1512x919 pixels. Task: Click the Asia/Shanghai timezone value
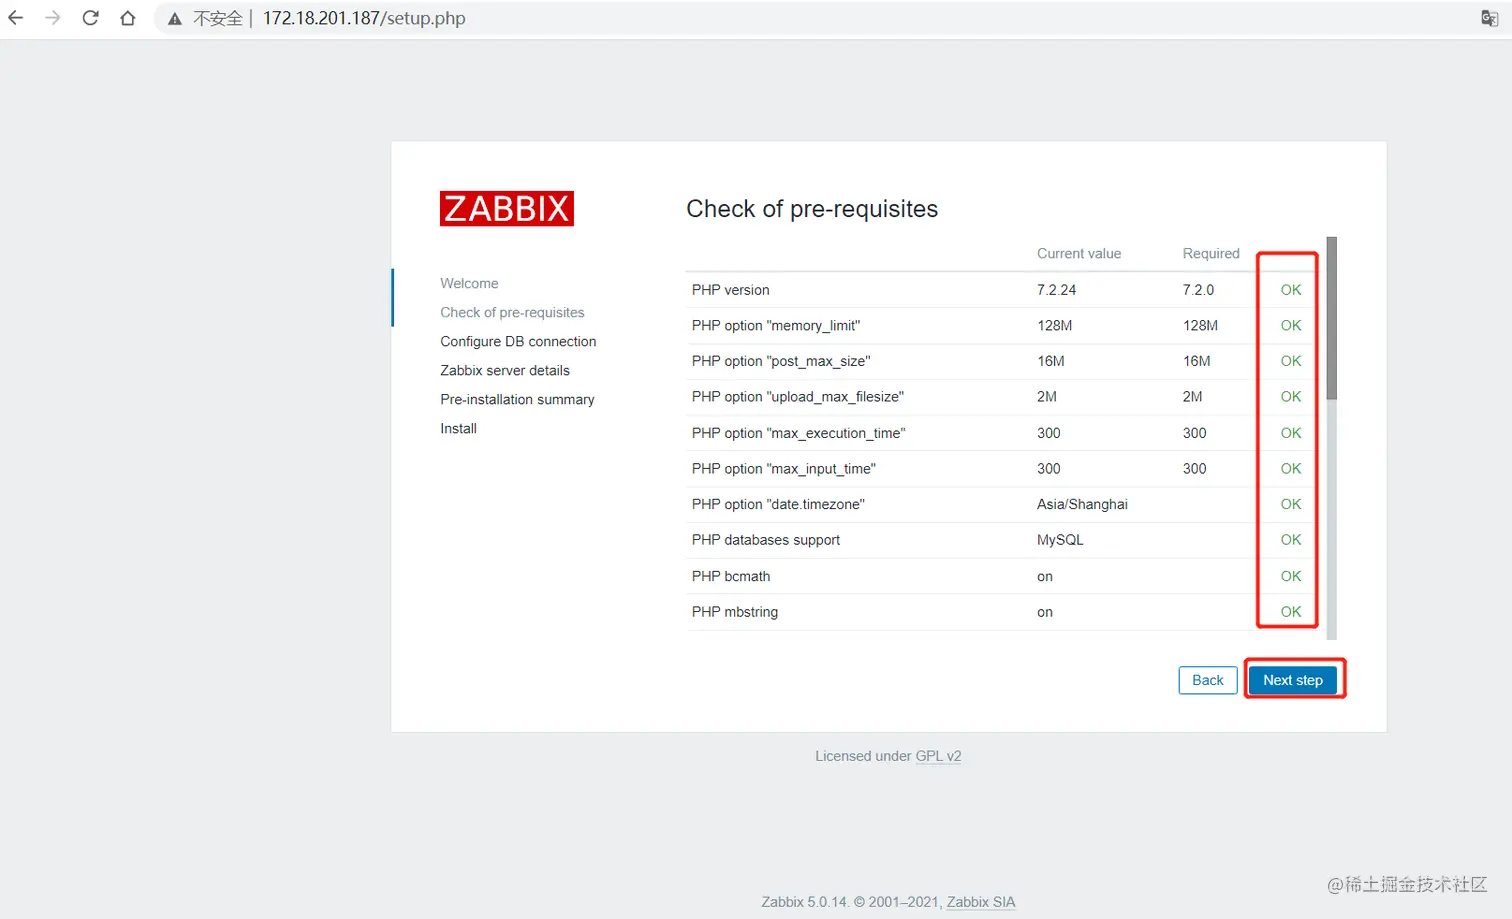[1082, 504]
